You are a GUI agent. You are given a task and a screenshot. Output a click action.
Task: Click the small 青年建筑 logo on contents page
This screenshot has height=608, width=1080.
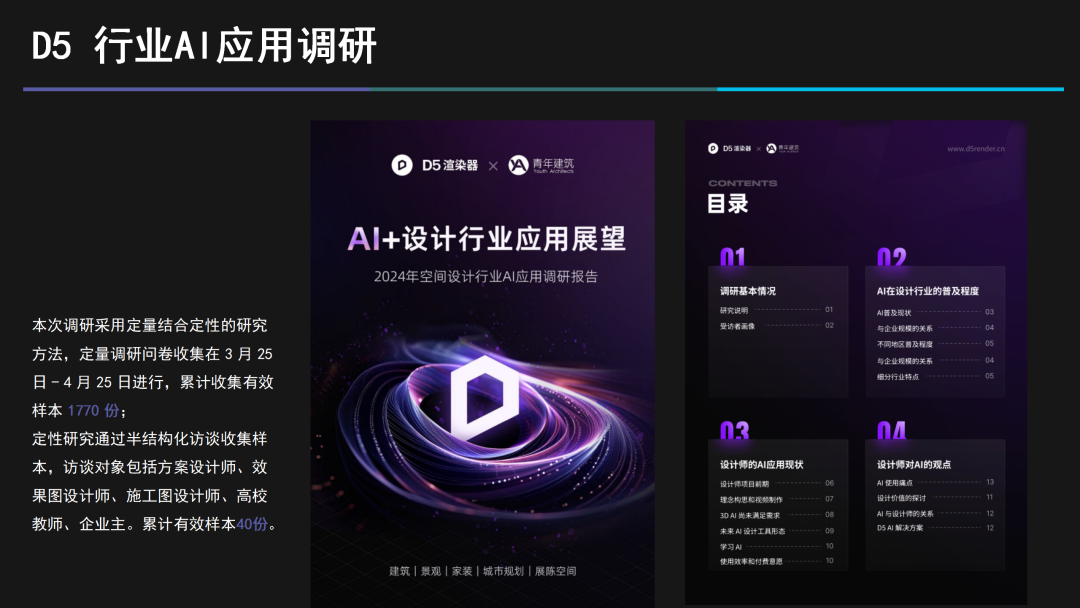(x=783, y=149)
